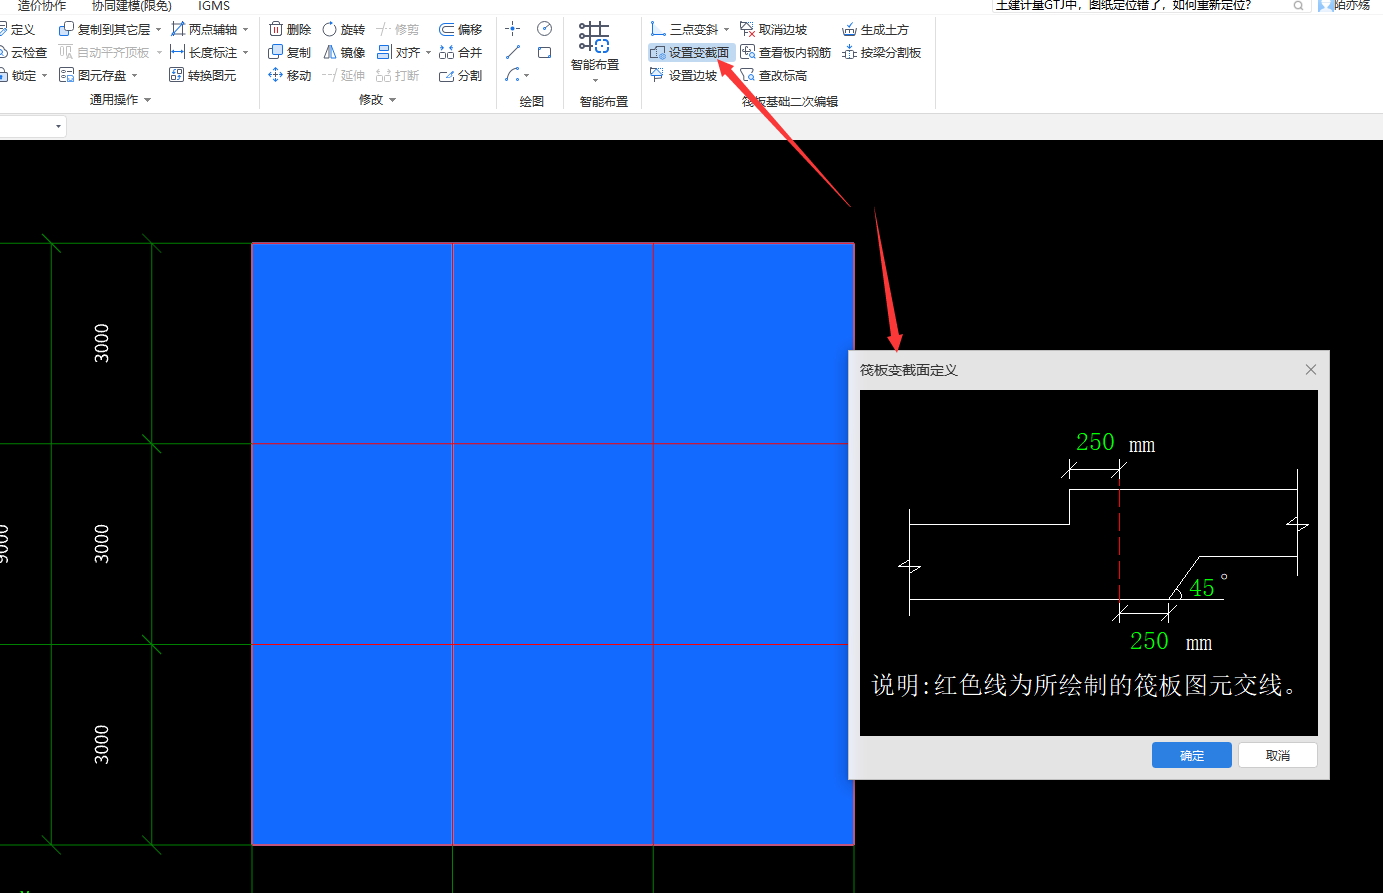Select the 移动 move tool
The width and height of the screenshot is (1383, 893).
(x=290, y=75)
